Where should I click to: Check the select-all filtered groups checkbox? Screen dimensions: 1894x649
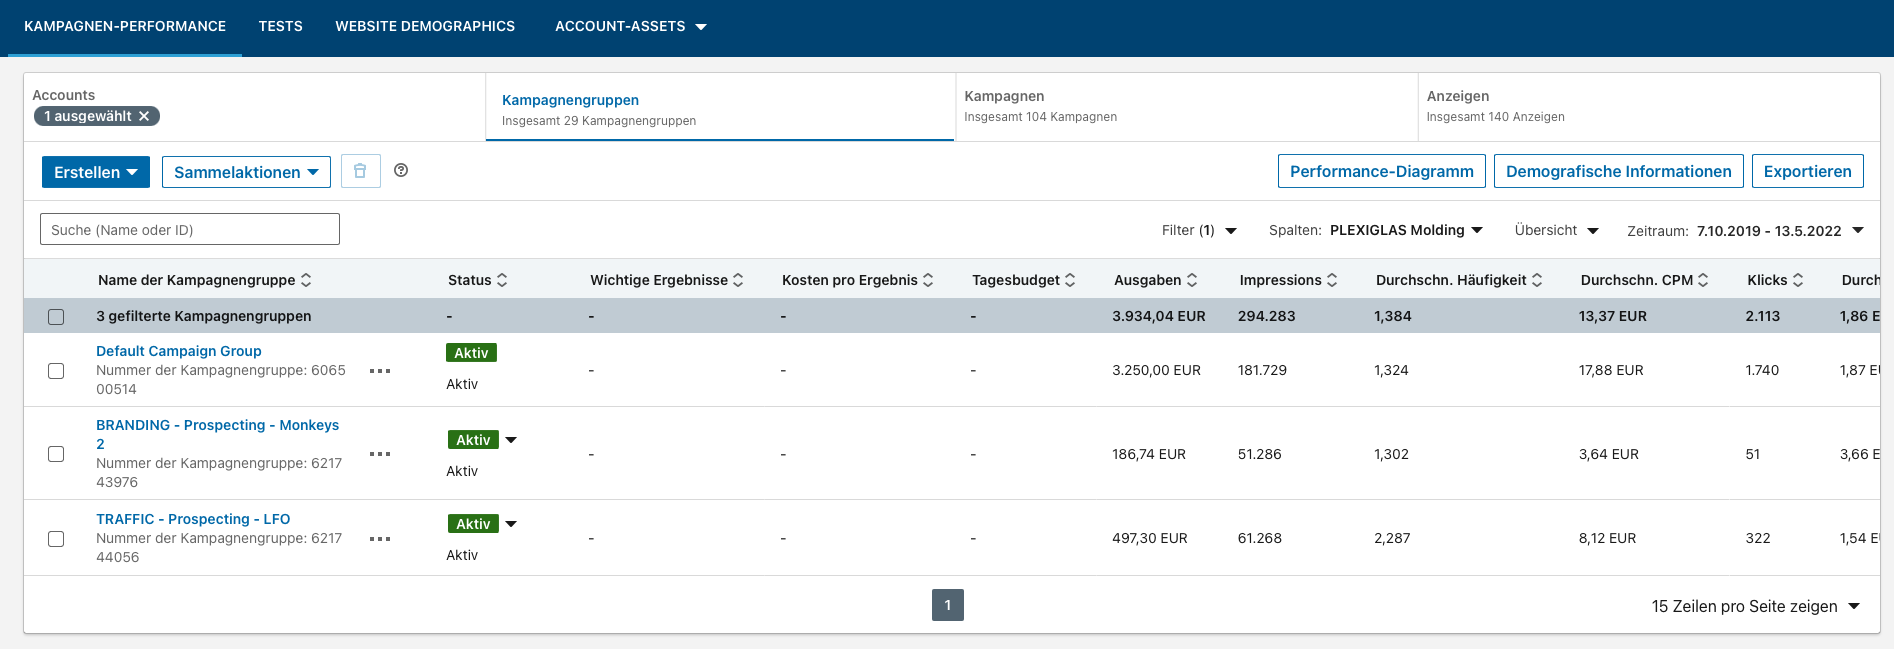[56, 316]
